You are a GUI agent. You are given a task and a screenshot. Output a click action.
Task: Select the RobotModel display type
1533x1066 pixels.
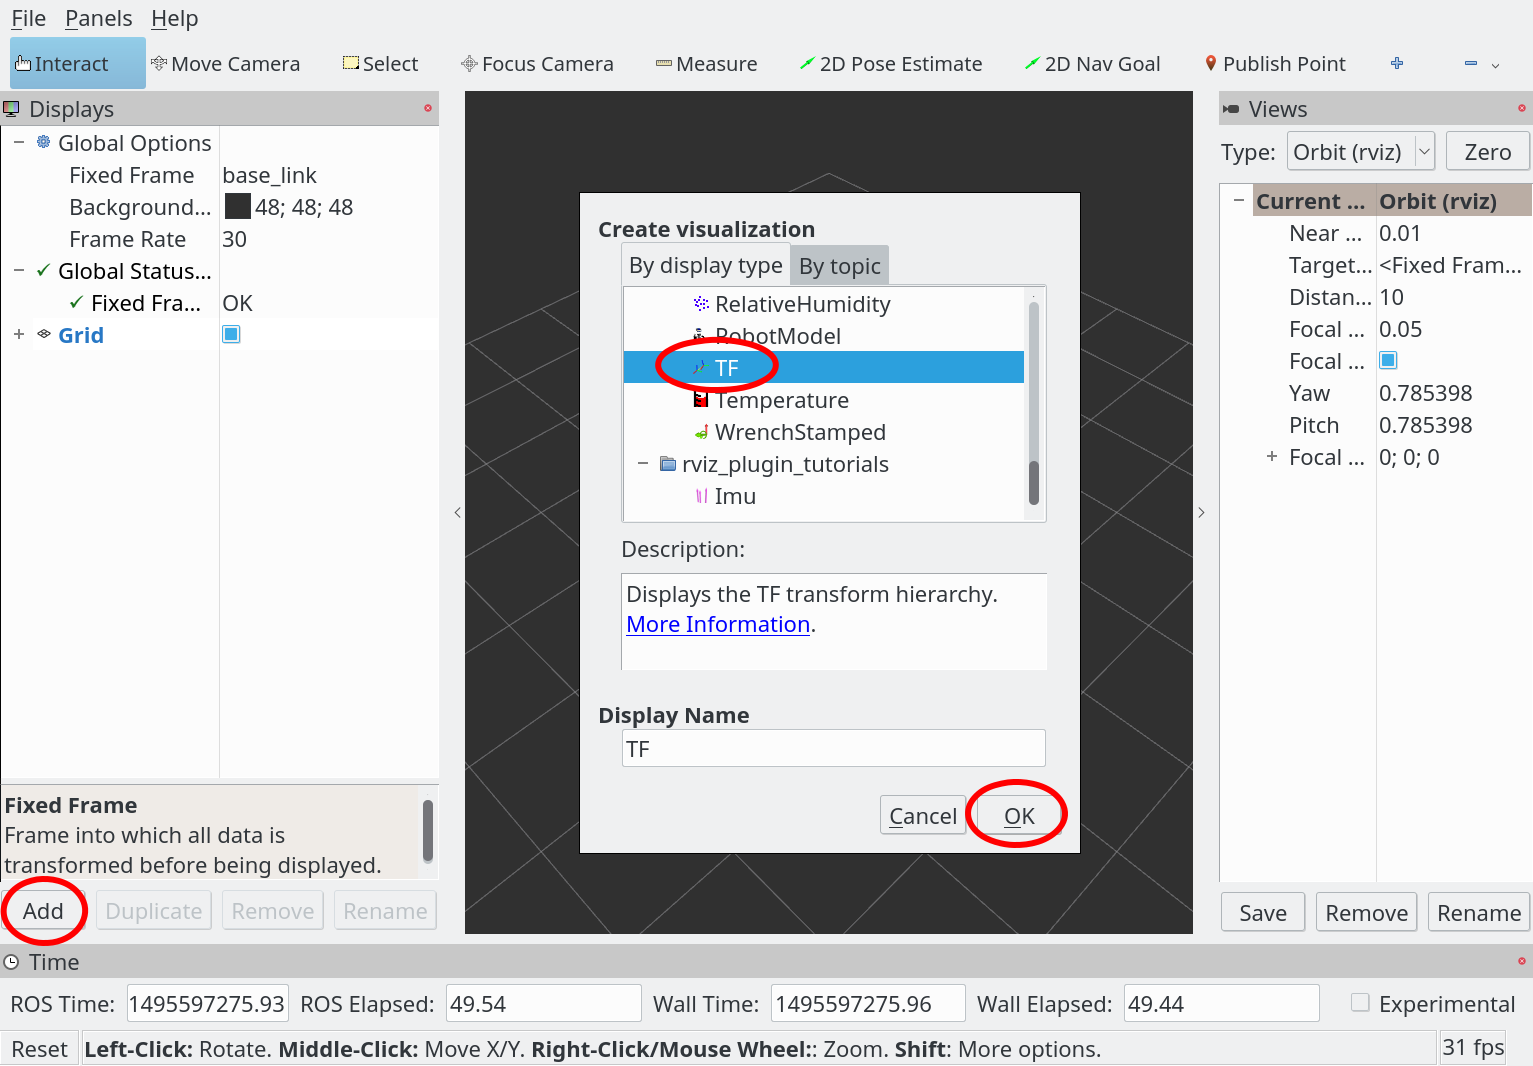click(824, 335)
